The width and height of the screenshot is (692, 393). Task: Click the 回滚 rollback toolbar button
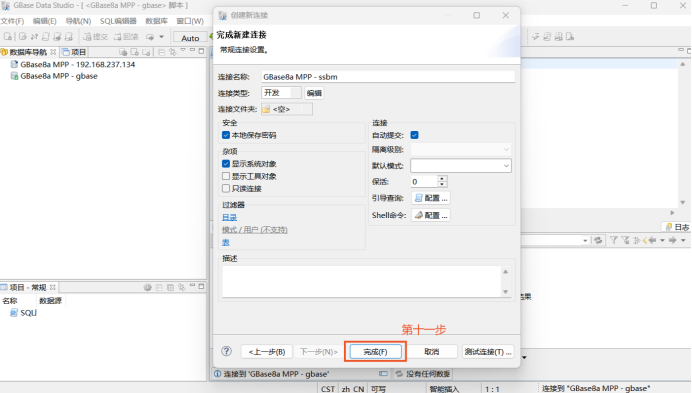[x=126, y=37]
